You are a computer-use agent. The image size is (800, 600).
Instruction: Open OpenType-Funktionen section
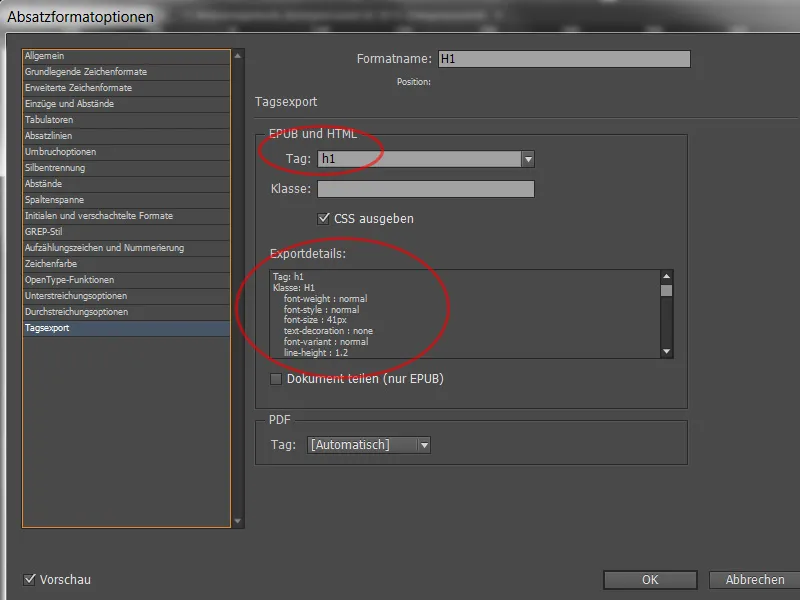[x=127, y=280]
